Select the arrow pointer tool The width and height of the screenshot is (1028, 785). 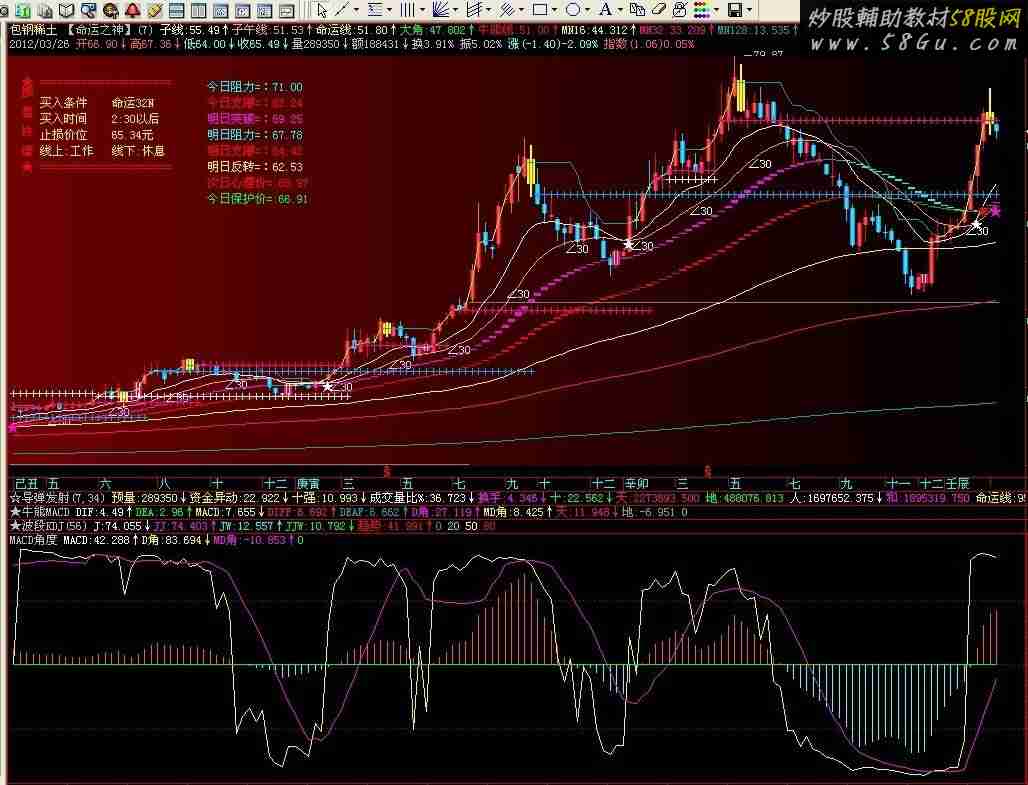click(x=322, y=10)
